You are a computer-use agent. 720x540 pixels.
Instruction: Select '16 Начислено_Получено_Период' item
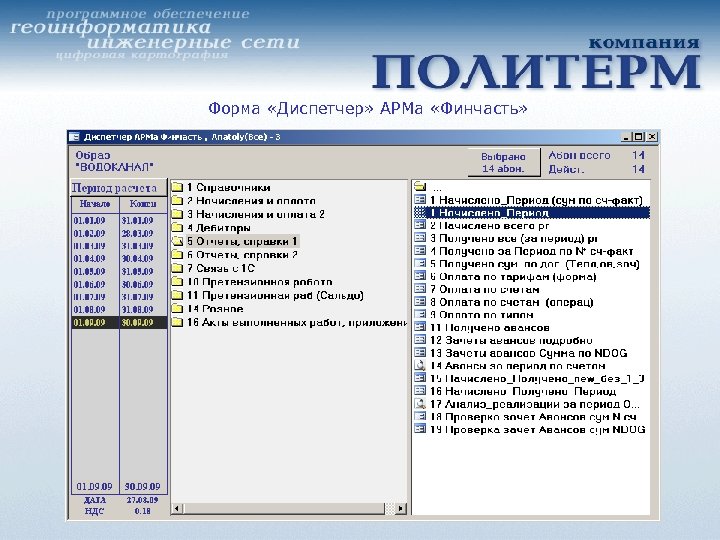click(523, 391)
